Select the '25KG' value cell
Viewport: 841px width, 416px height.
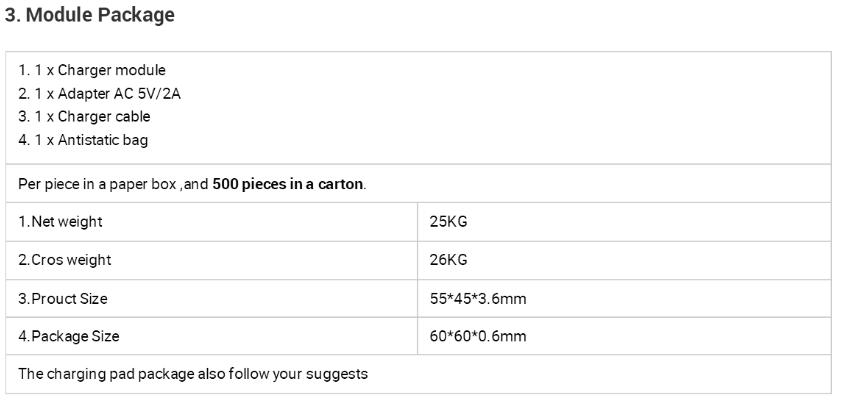pyautogui.click(x=624, y=222)
